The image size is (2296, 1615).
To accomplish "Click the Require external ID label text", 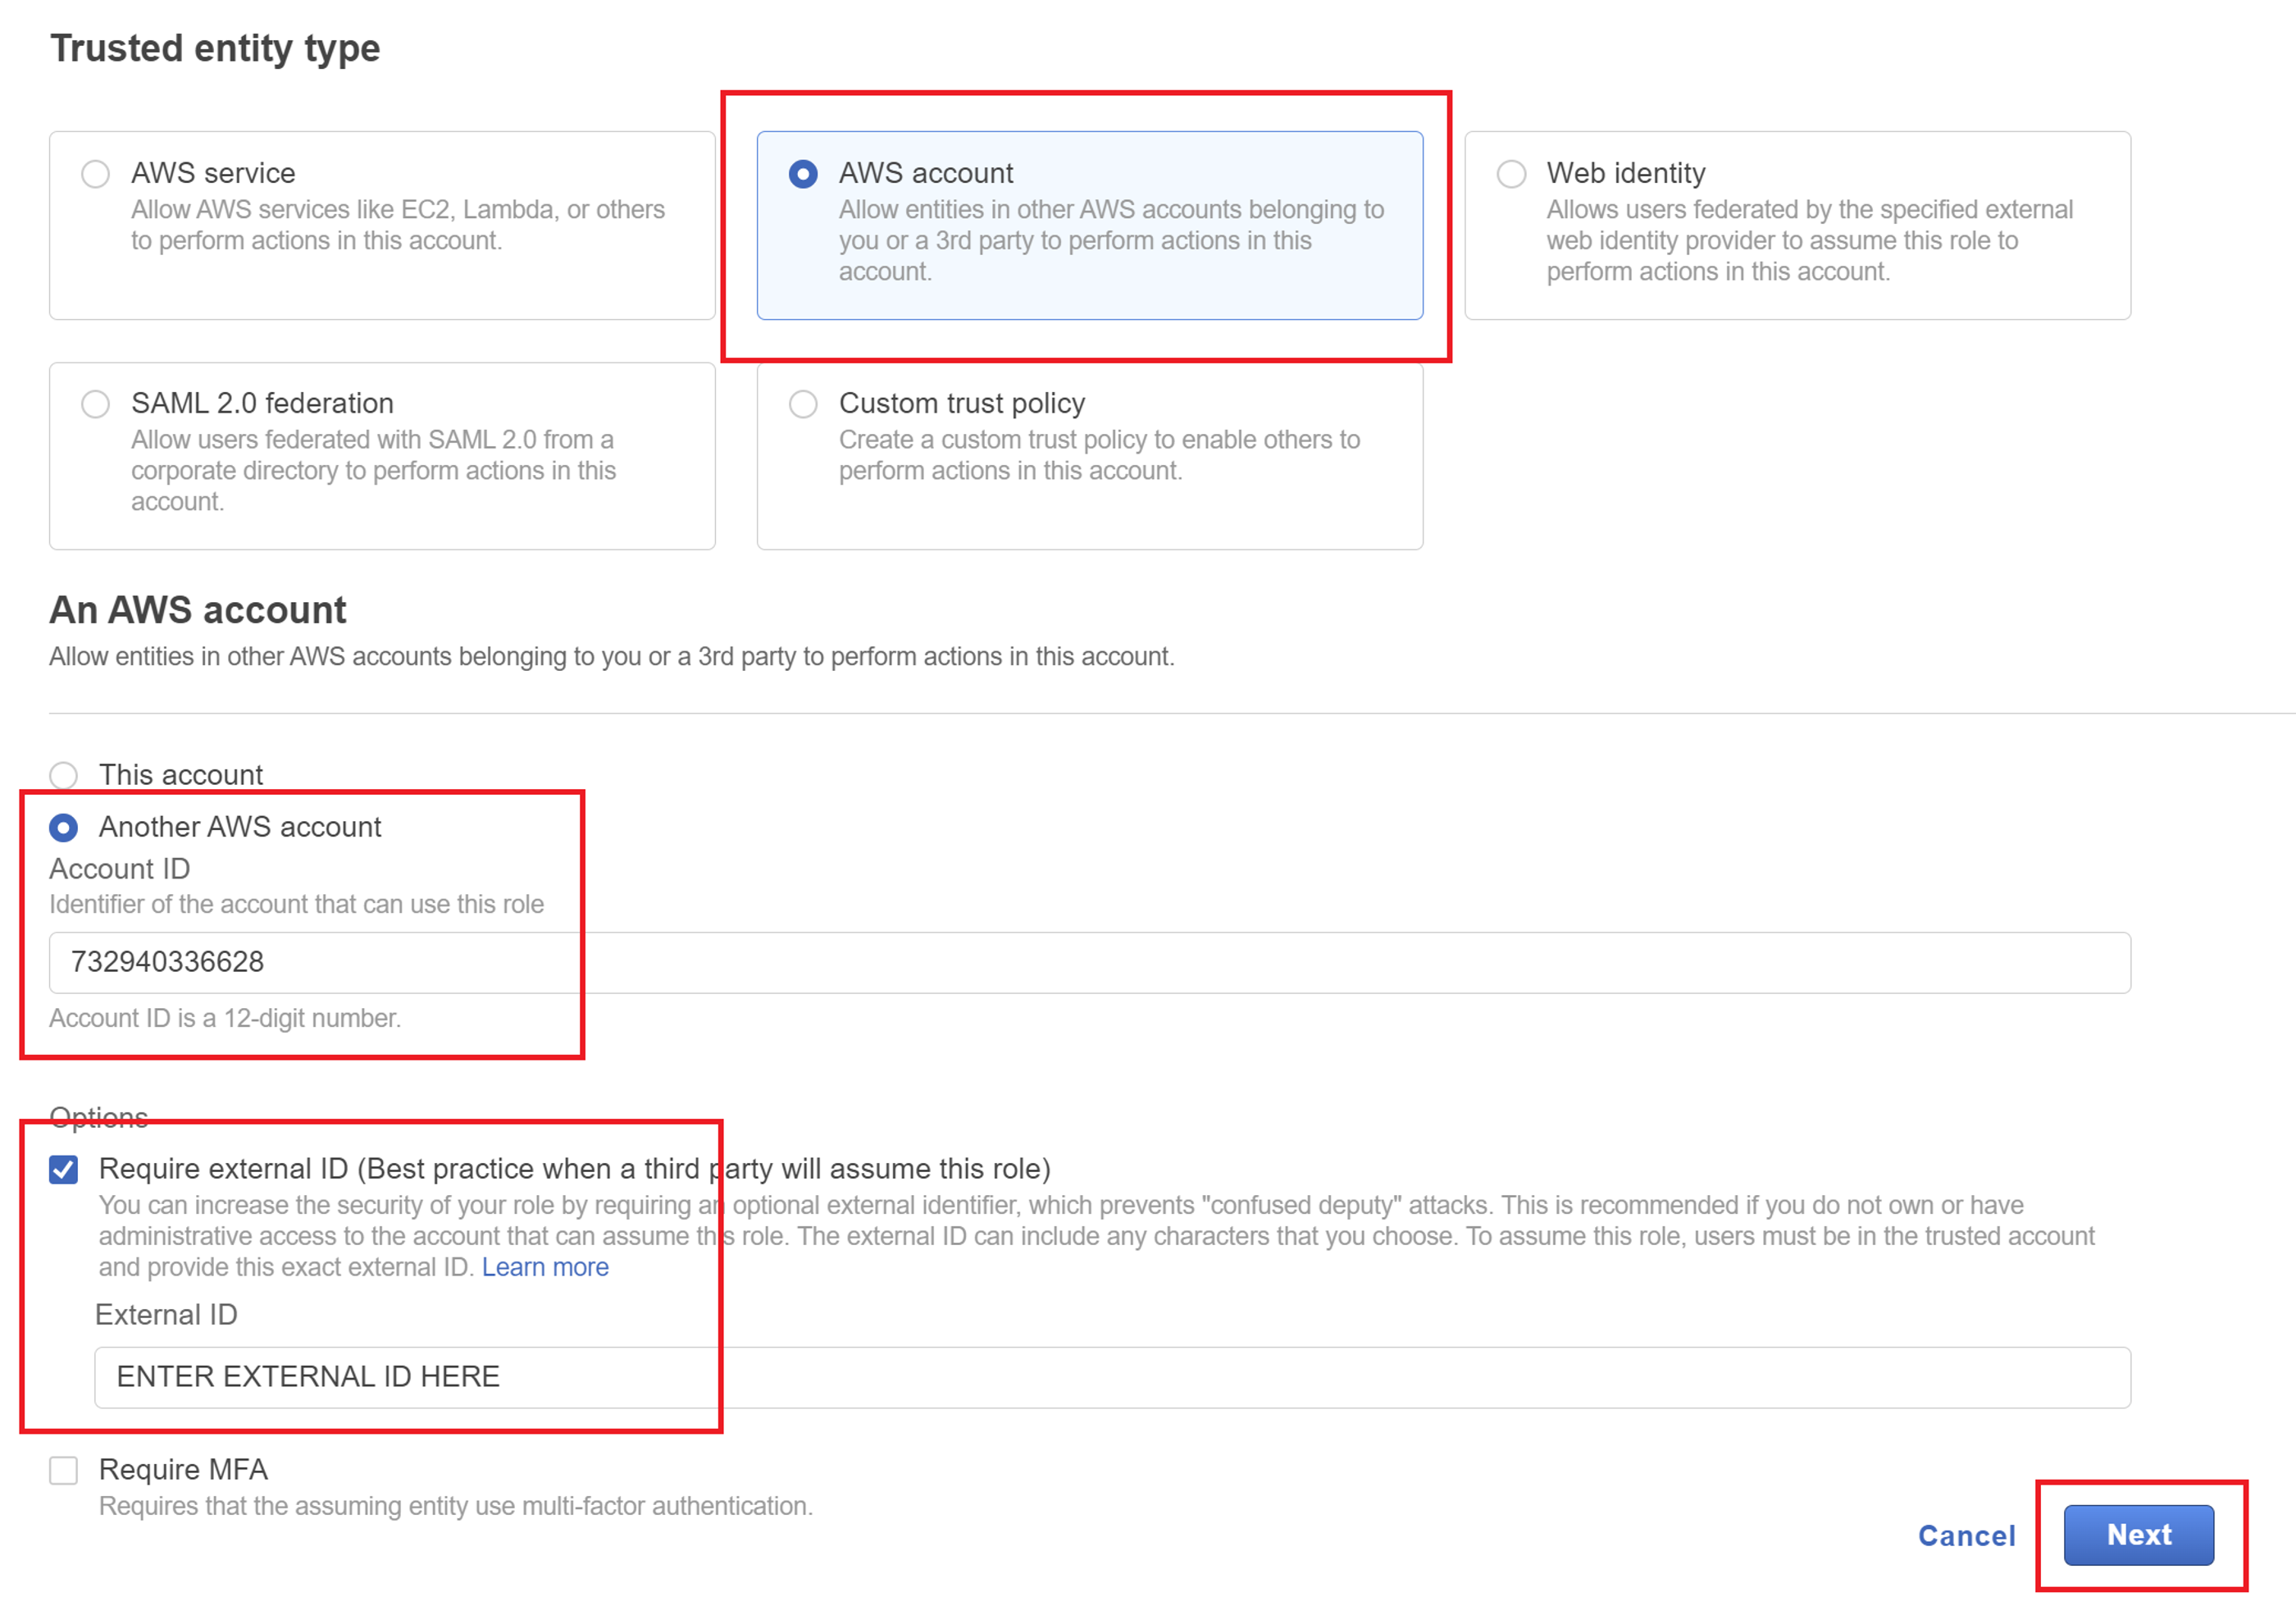I will tap(574, 1168).
